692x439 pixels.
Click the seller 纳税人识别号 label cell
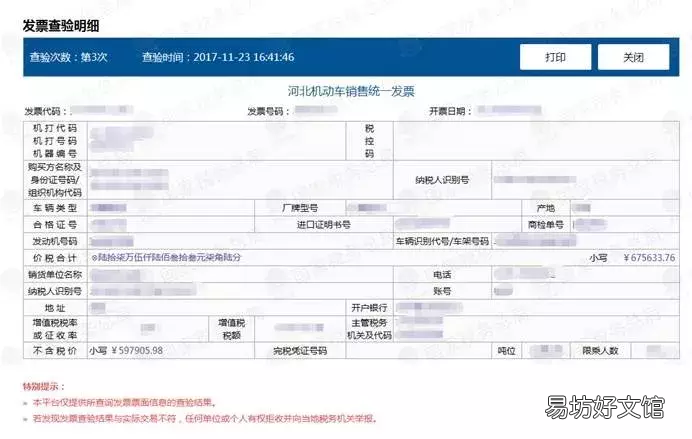pyautogui.click(x=55, y=291)
